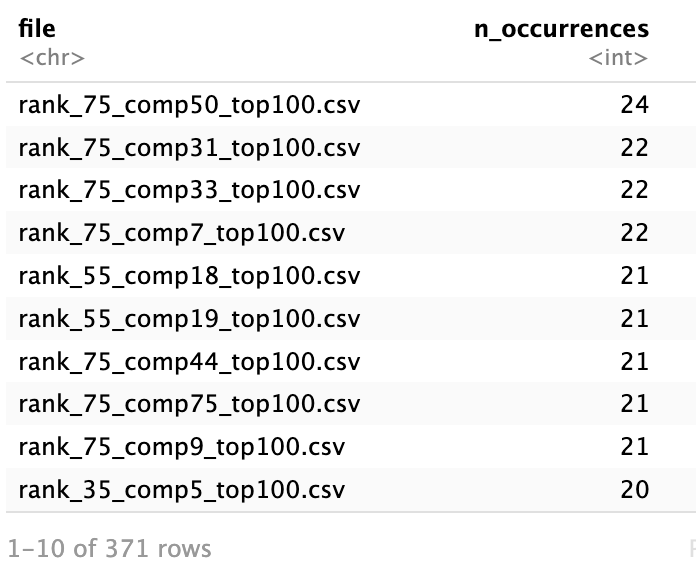Screen dimensions: 696x566
Task: Select the rank_35_comp5_top100.csv row
Action: pyautogui.click(x=181, y=490)
